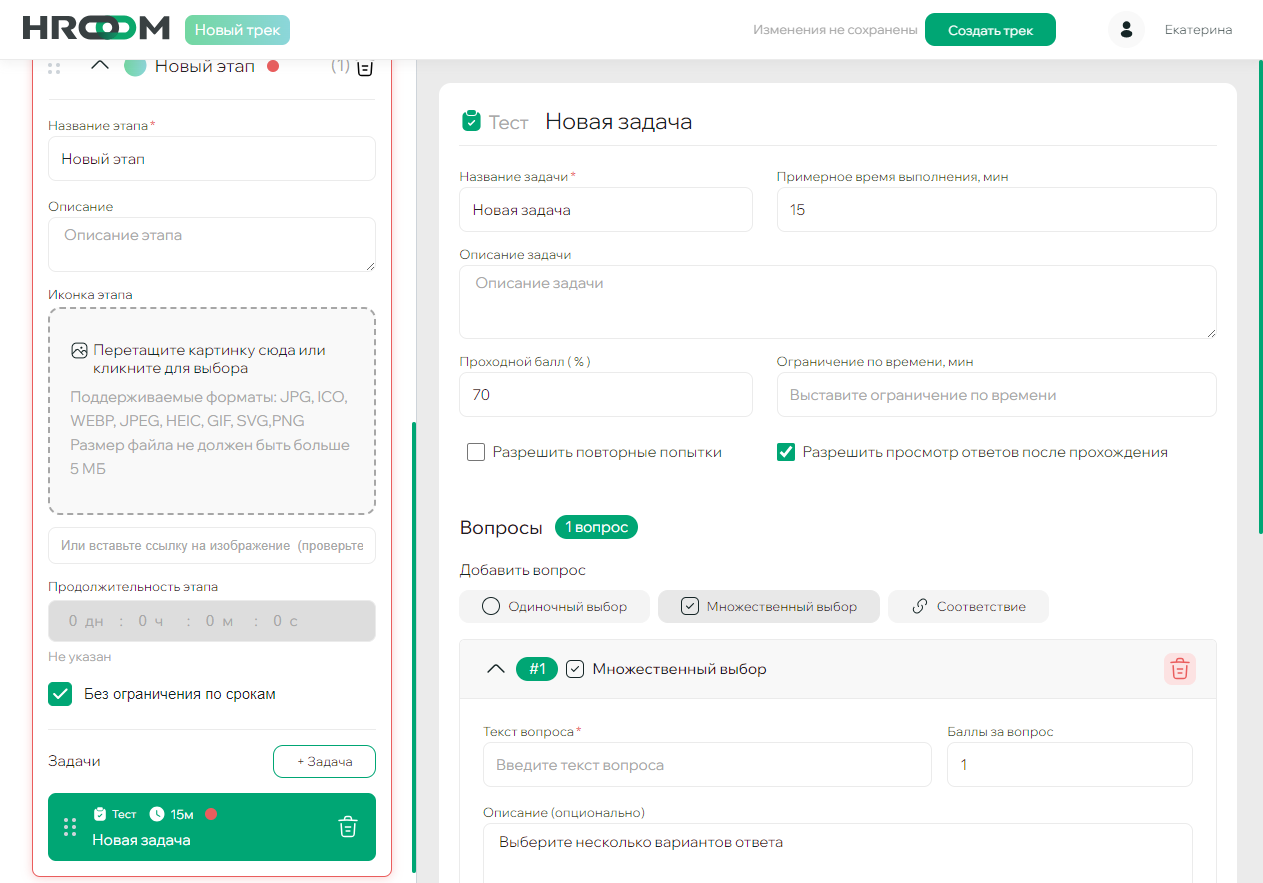Viewport: 1263px width, 883px height.
Task: Uncheck Разрешить просмотр ответов после прохождения
Action: [786, 452]
